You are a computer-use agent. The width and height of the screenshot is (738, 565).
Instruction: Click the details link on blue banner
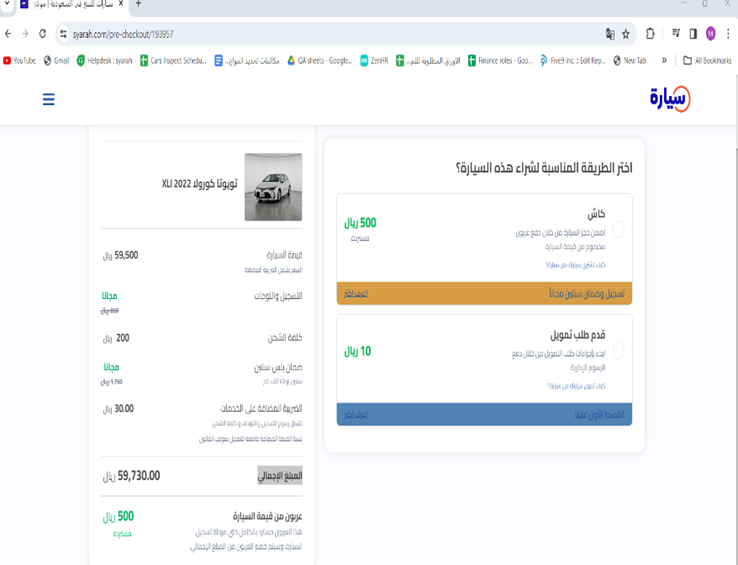click(x=356, y=415)
